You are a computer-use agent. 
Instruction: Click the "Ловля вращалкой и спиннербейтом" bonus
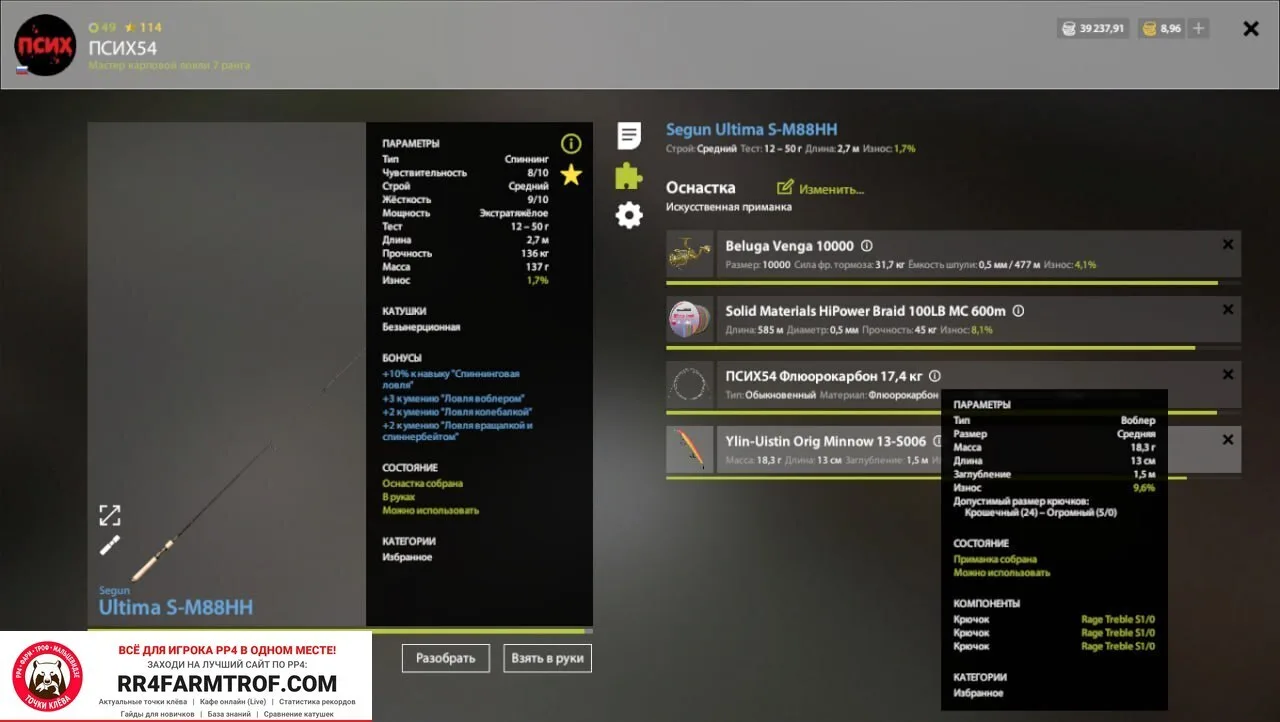coord(457,431)
